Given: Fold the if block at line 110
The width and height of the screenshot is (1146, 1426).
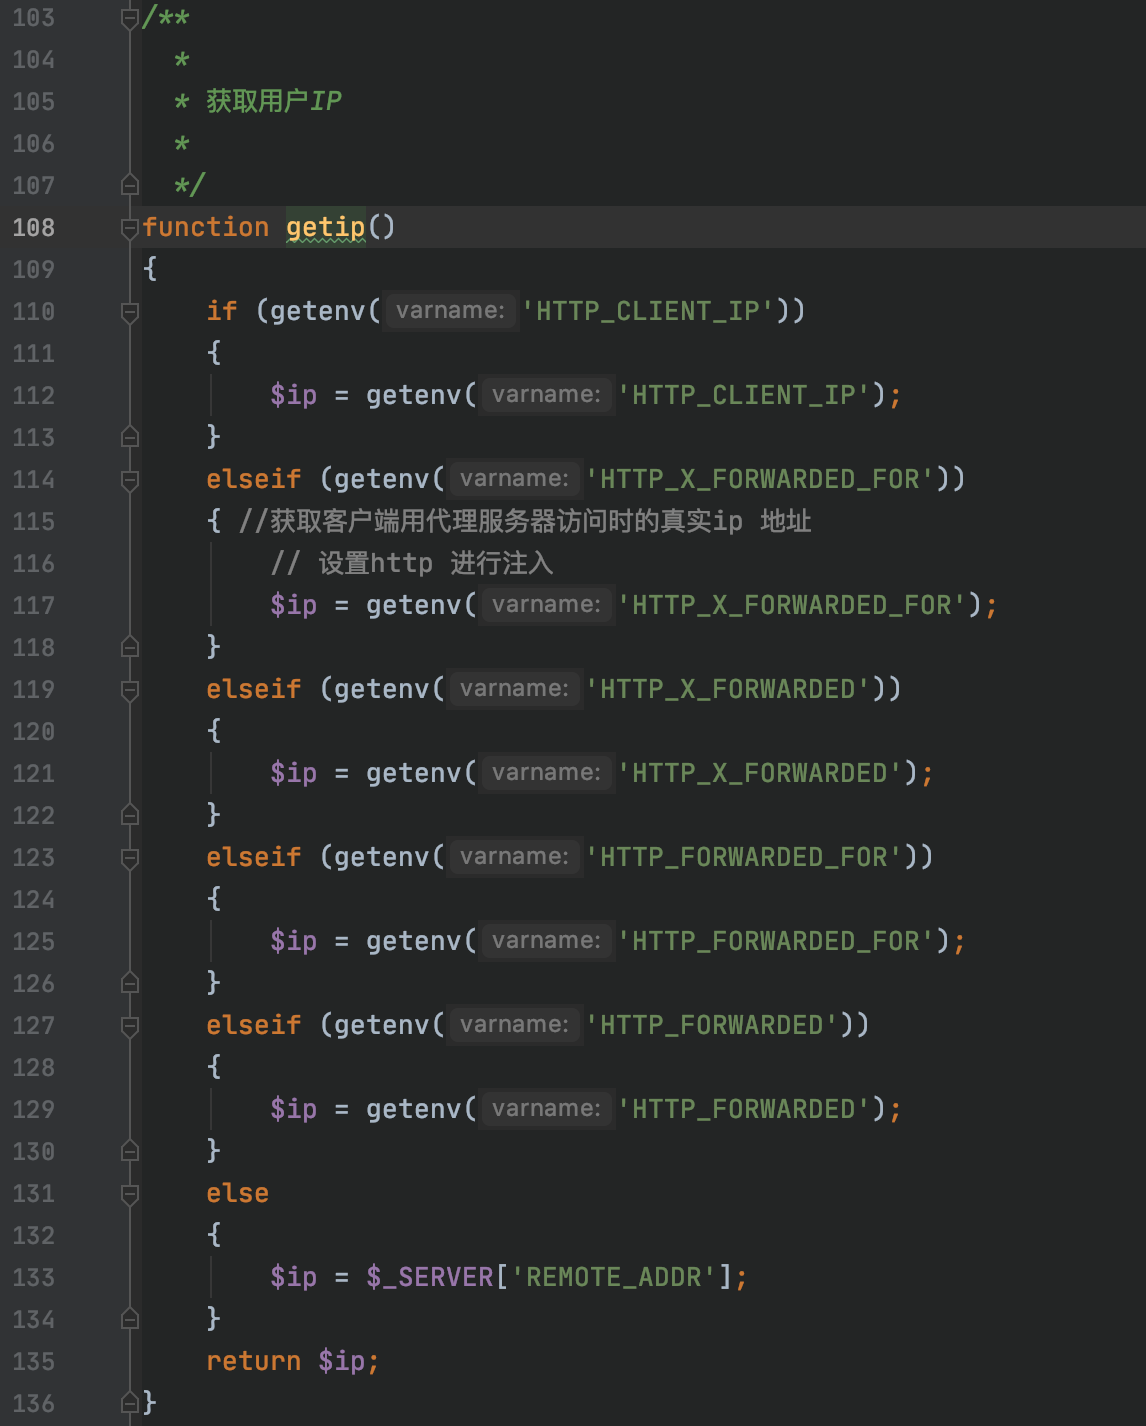Looking at the screenshot, I should [x=129, y=312].
